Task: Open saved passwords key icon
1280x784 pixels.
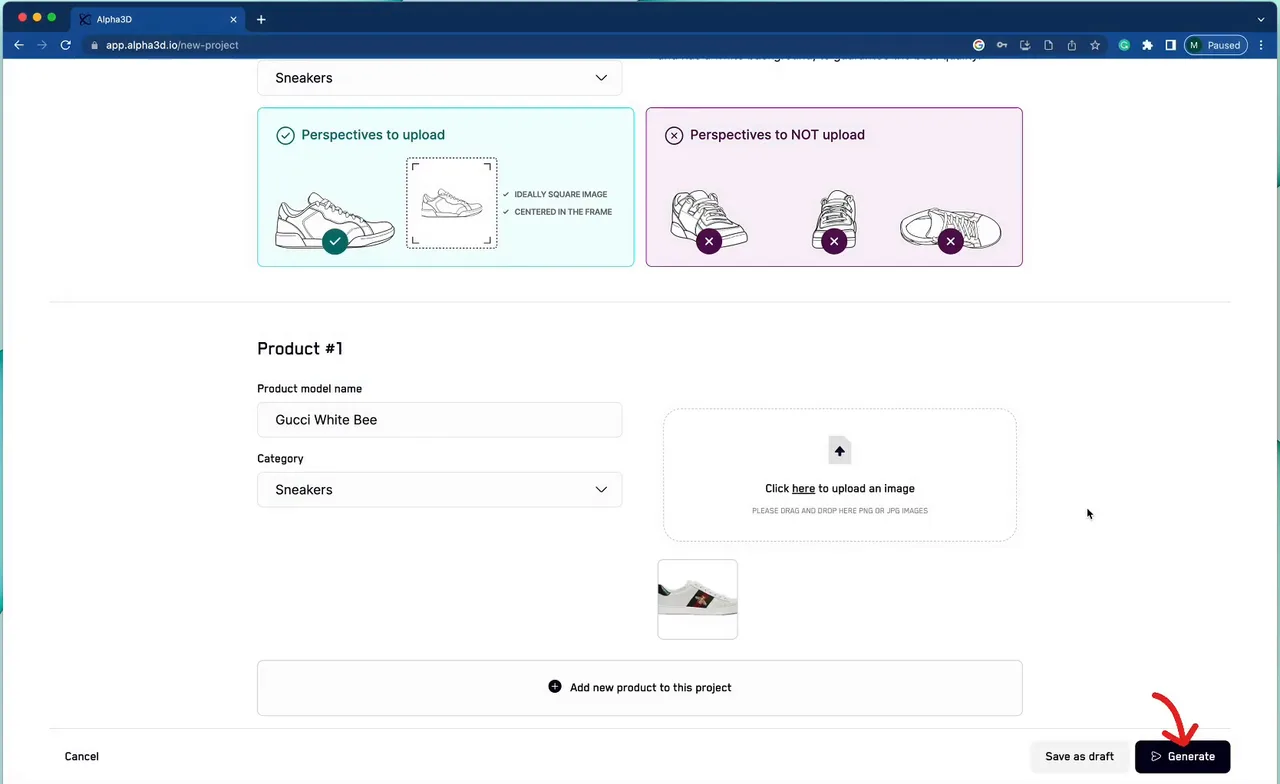Action: click(x=1002, y=45)
